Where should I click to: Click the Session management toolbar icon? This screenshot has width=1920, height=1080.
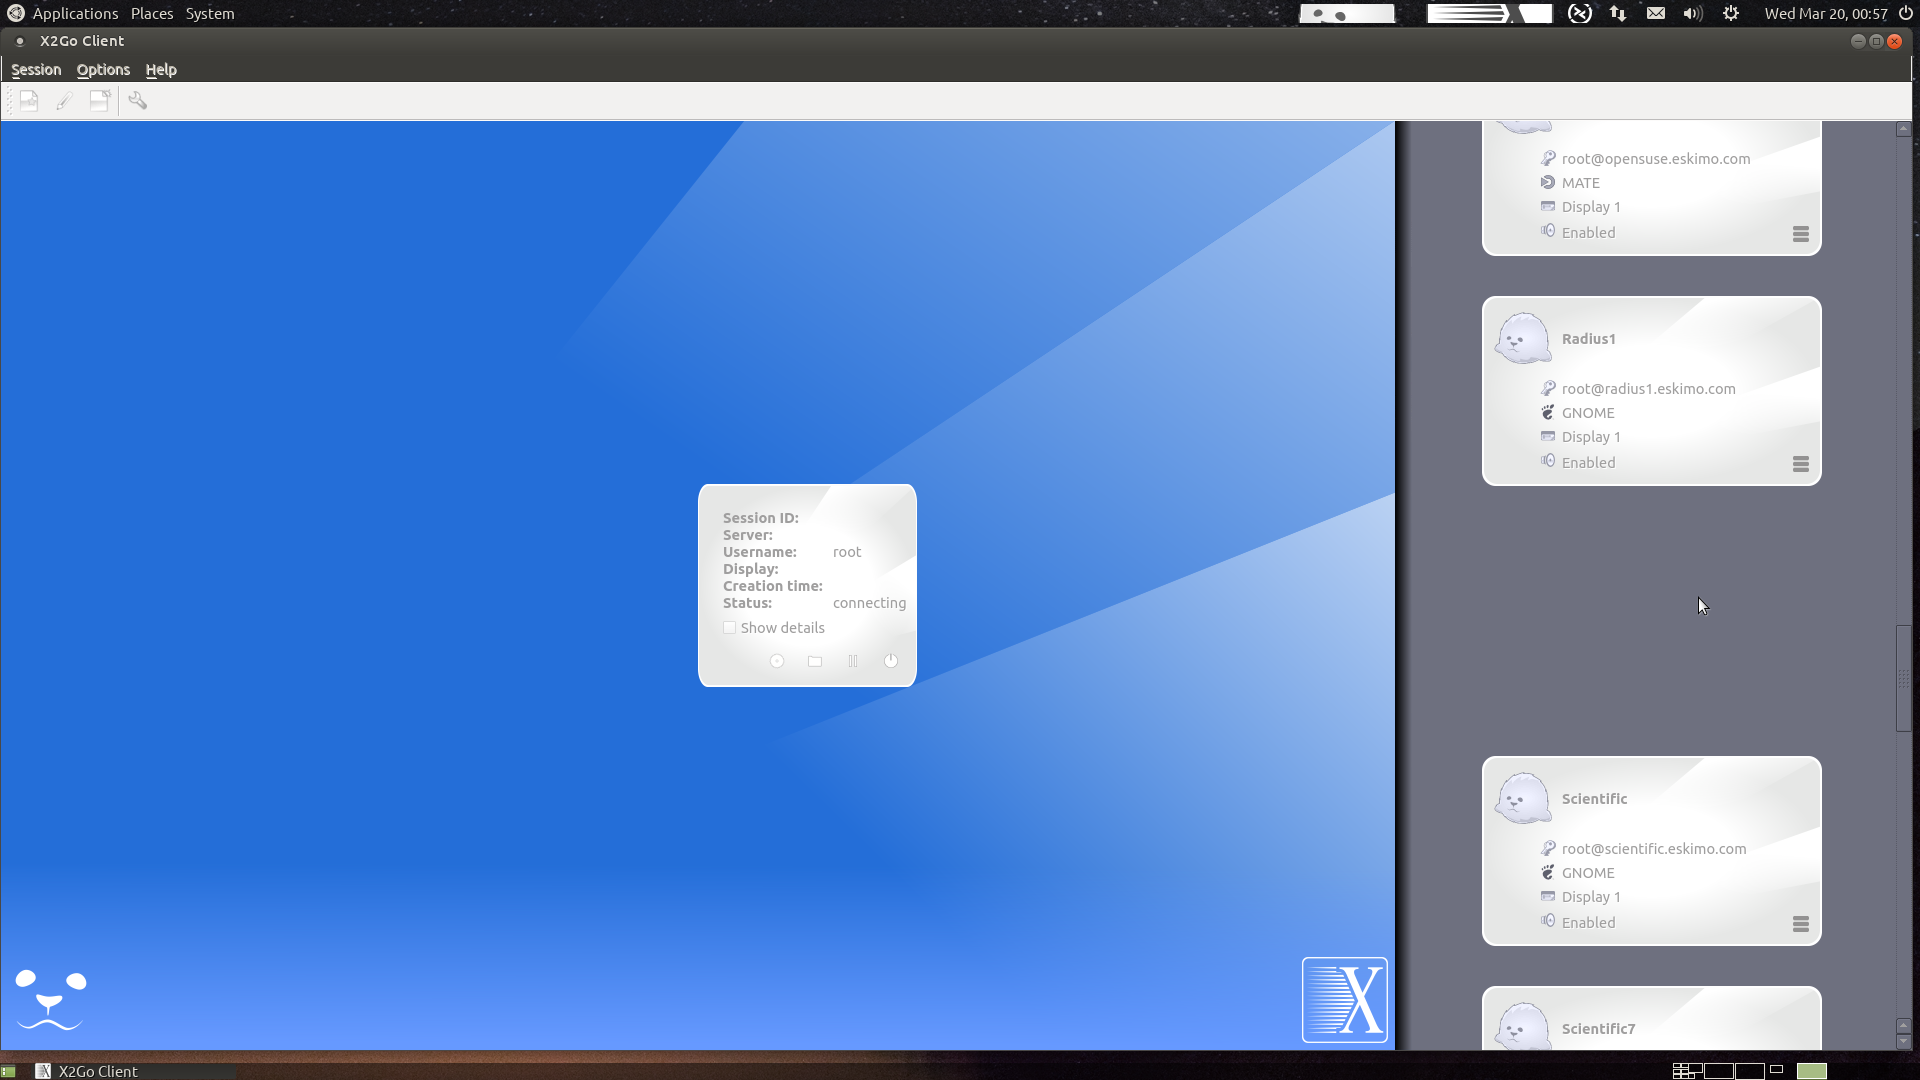pyautogui.click(x=100, y=101)
